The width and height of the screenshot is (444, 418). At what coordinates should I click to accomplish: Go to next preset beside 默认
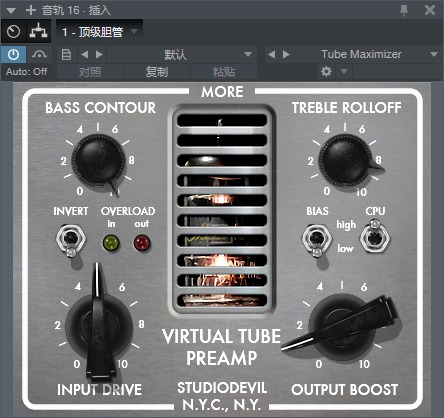(99, 54)
